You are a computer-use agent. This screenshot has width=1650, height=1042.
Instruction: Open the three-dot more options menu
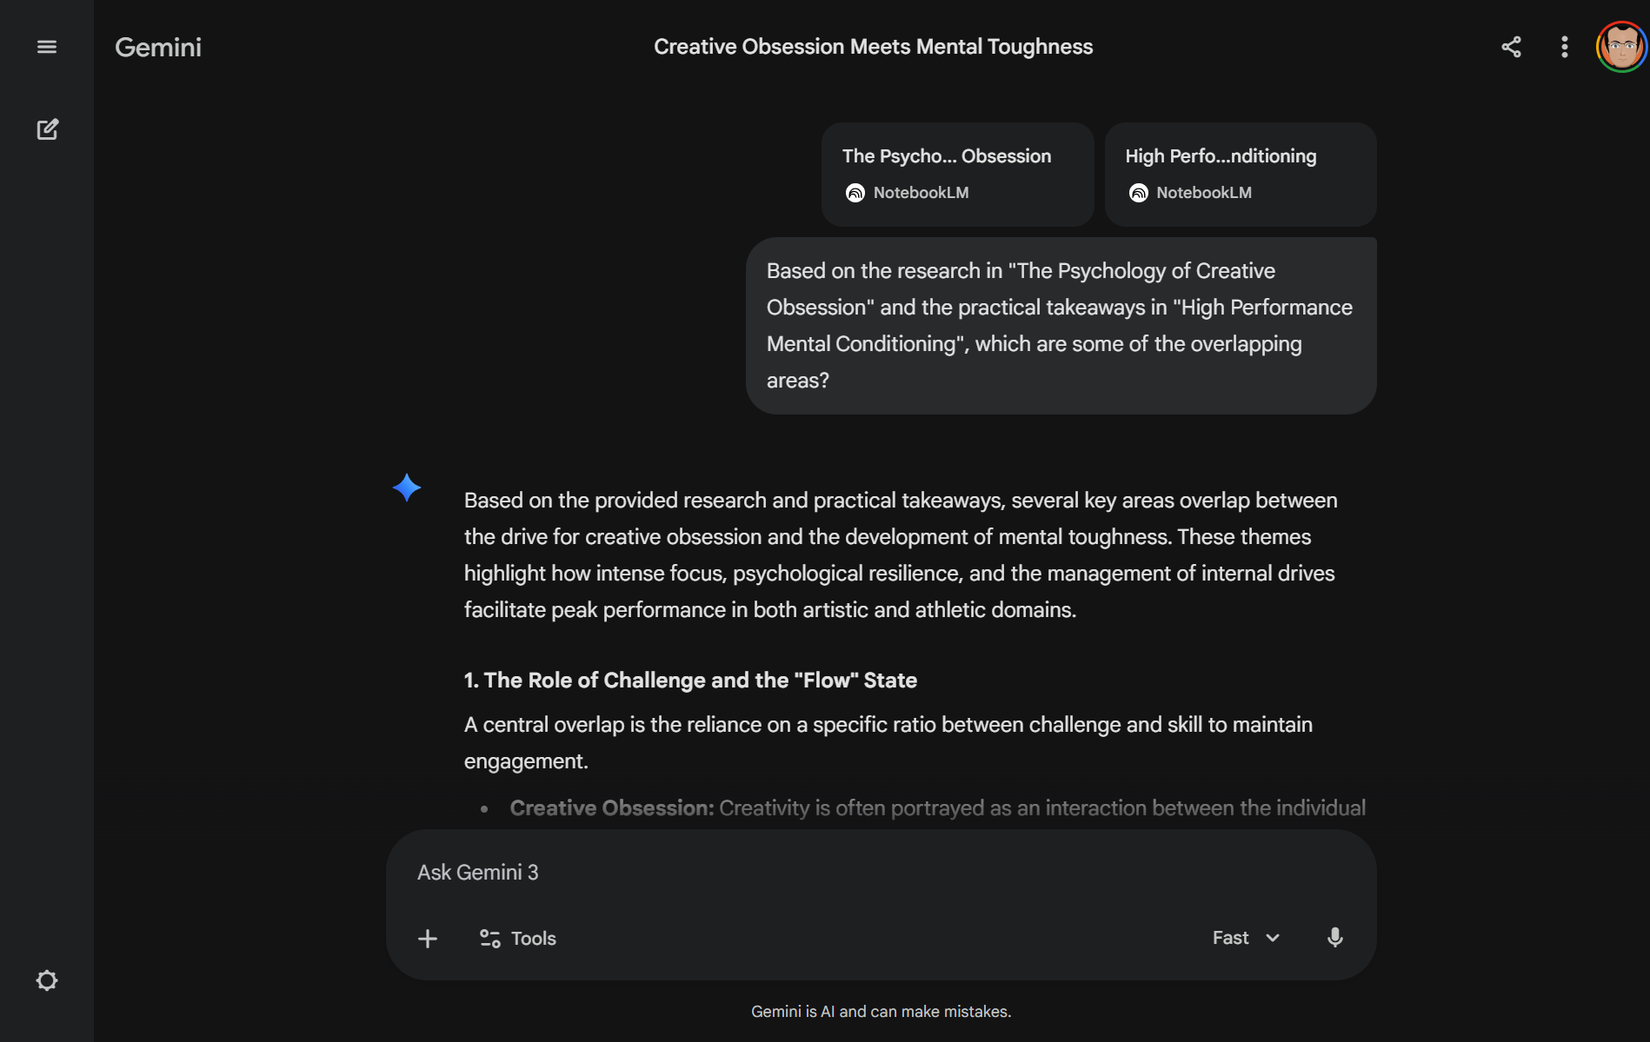pyautogui.click(x=1564, y=47)
